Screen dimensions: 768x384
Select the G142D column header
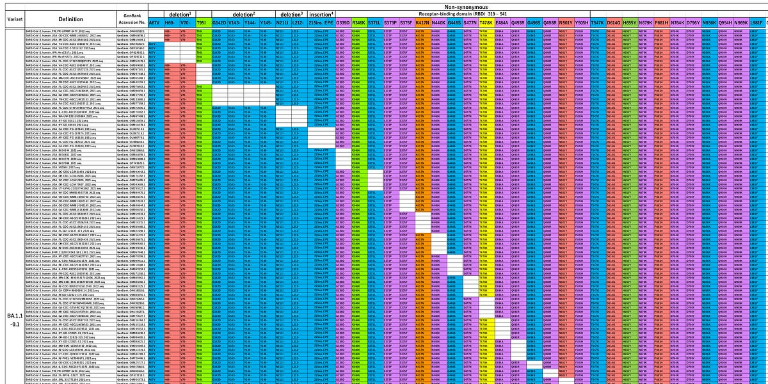219,23
